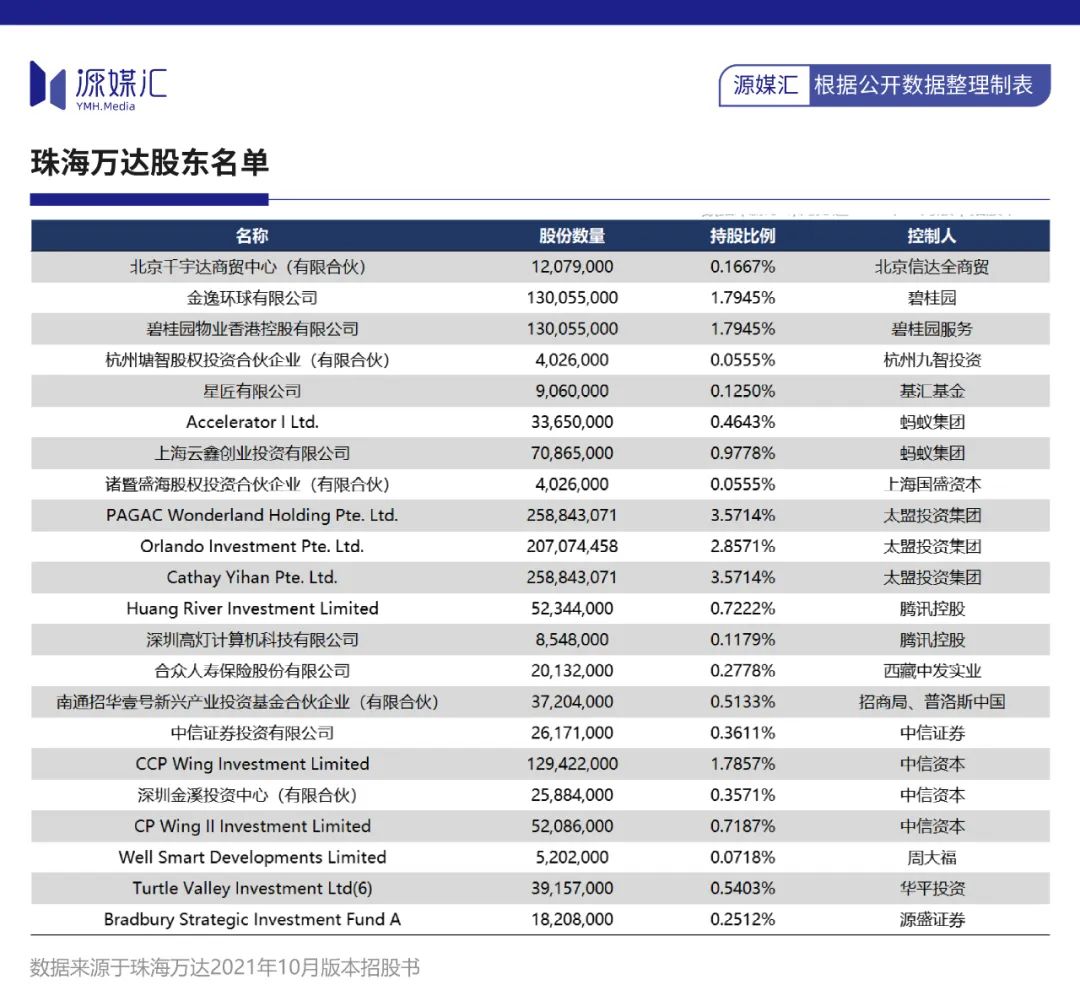Click source note 数据来源于珠海万达2021年10月版本招股书
Screen dimensions: 1080x1001
[x=225, y=967]
